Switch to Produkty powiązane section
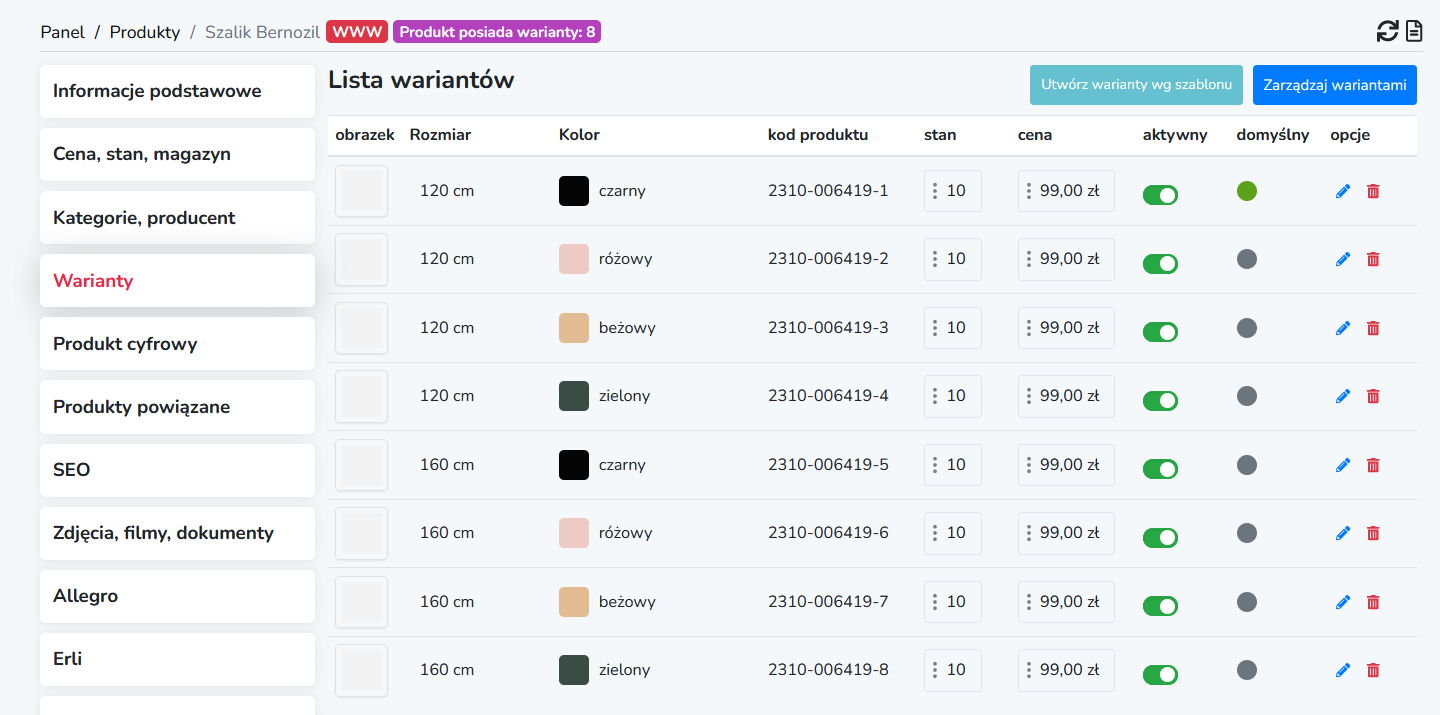Image resolution: width=1440 pixels, height=715 pixels. pyautogui.click(x=177, y=407)
